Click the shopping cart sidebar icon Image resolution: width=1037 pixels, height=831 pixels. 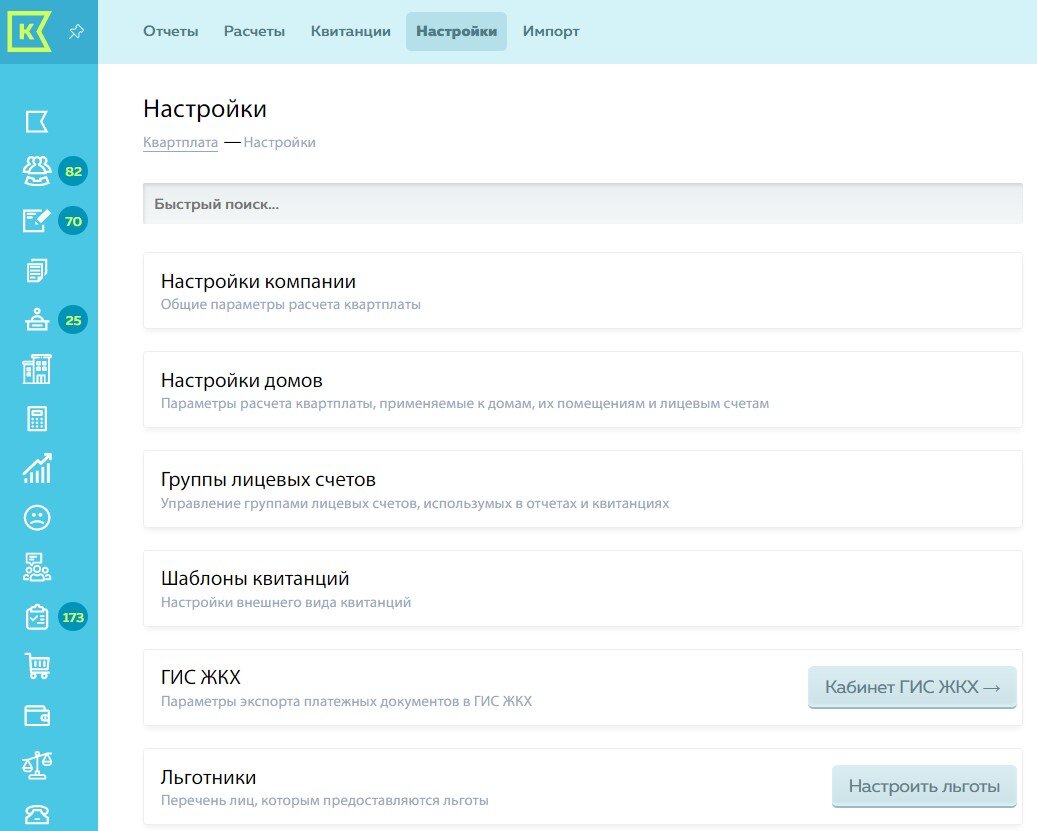click(x=36, y=666)
